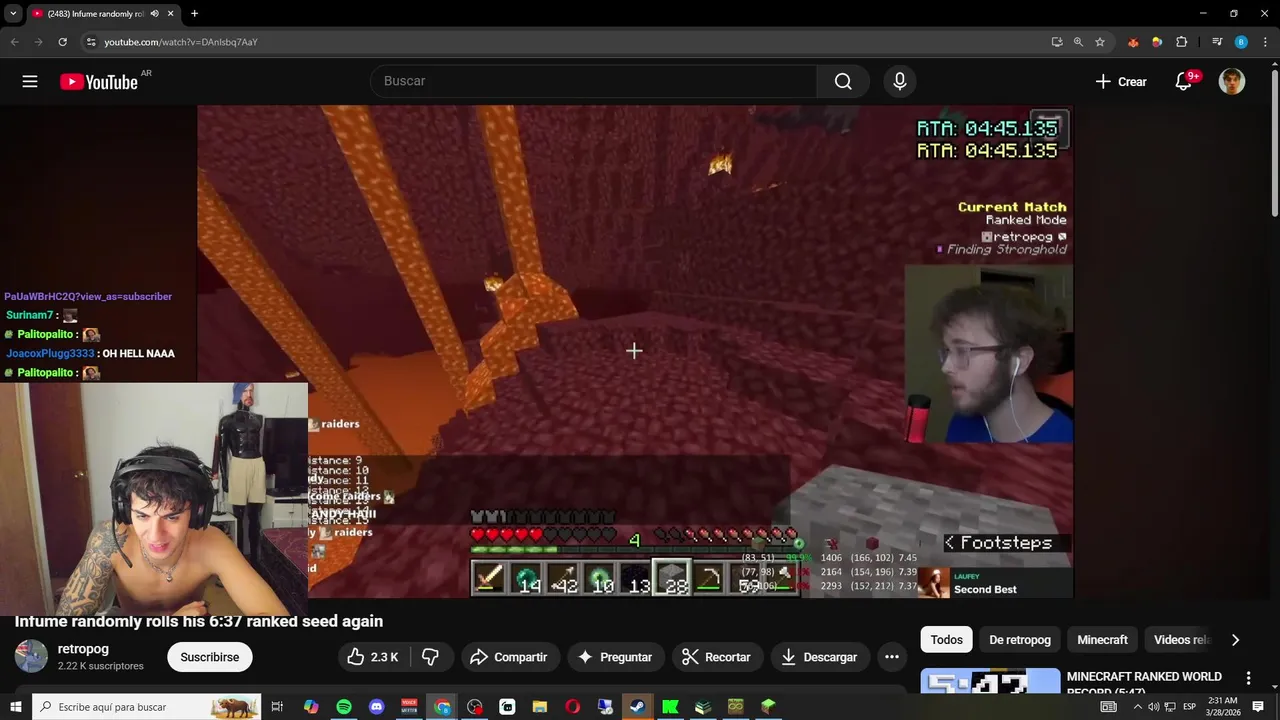
Task: Open the Extensions puzzle piece menu
Action: [1181, 42]
